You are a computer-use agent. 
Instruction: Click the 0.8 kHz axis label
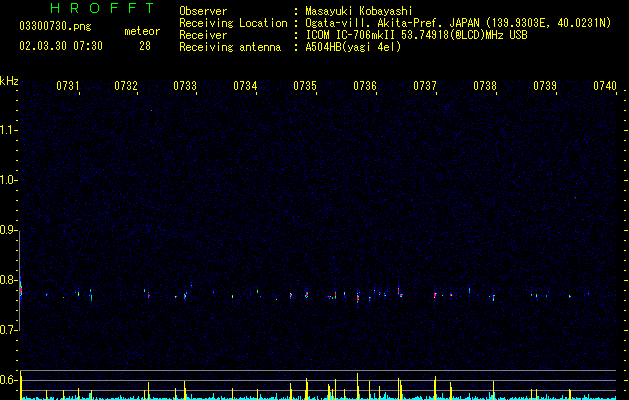click(8, 280)
